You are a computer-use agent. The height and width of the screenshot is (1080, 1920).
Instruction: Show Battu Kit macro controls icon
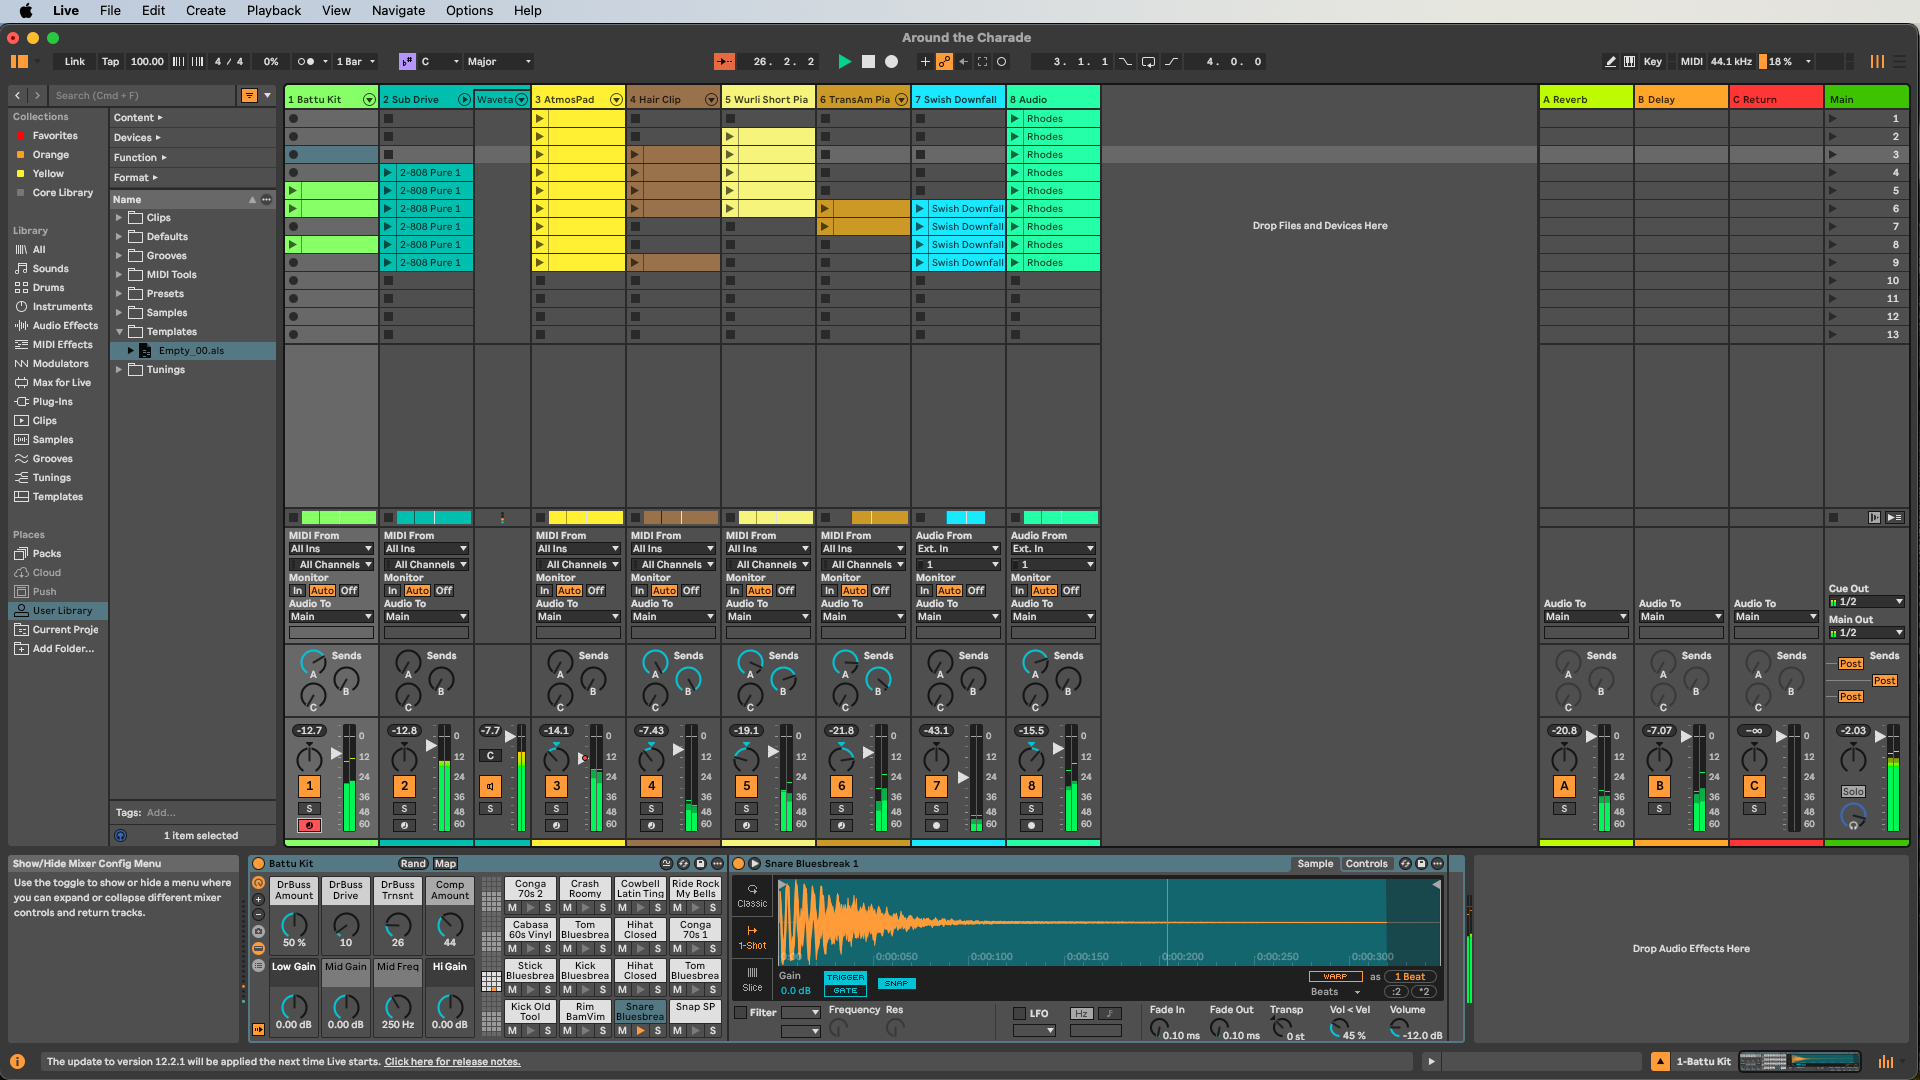tap(258, 884)
